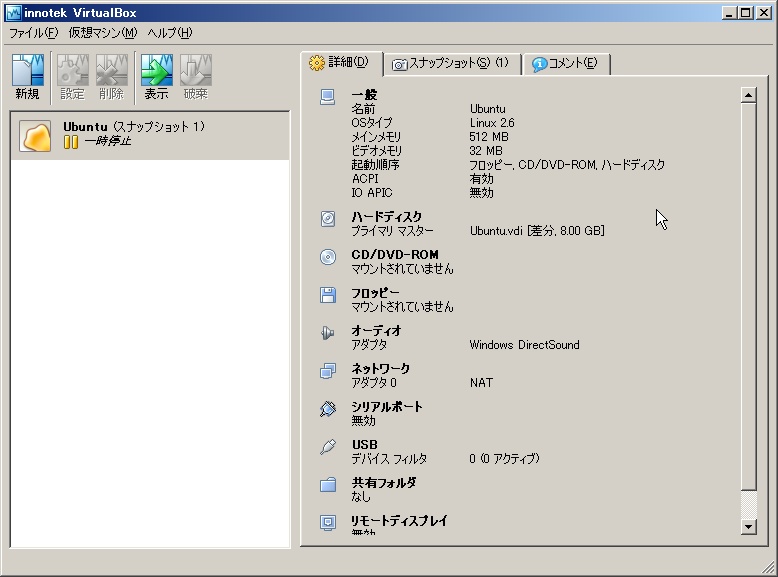Click the boot order フロッピー, CD/DVD-ROM, ハードディスク value
This screenshot has width=778, height=577.
[567, 165]
